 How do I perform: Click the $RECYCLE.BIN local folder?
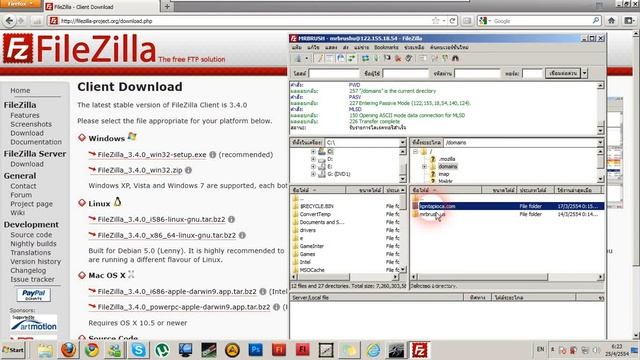(317, 206)
